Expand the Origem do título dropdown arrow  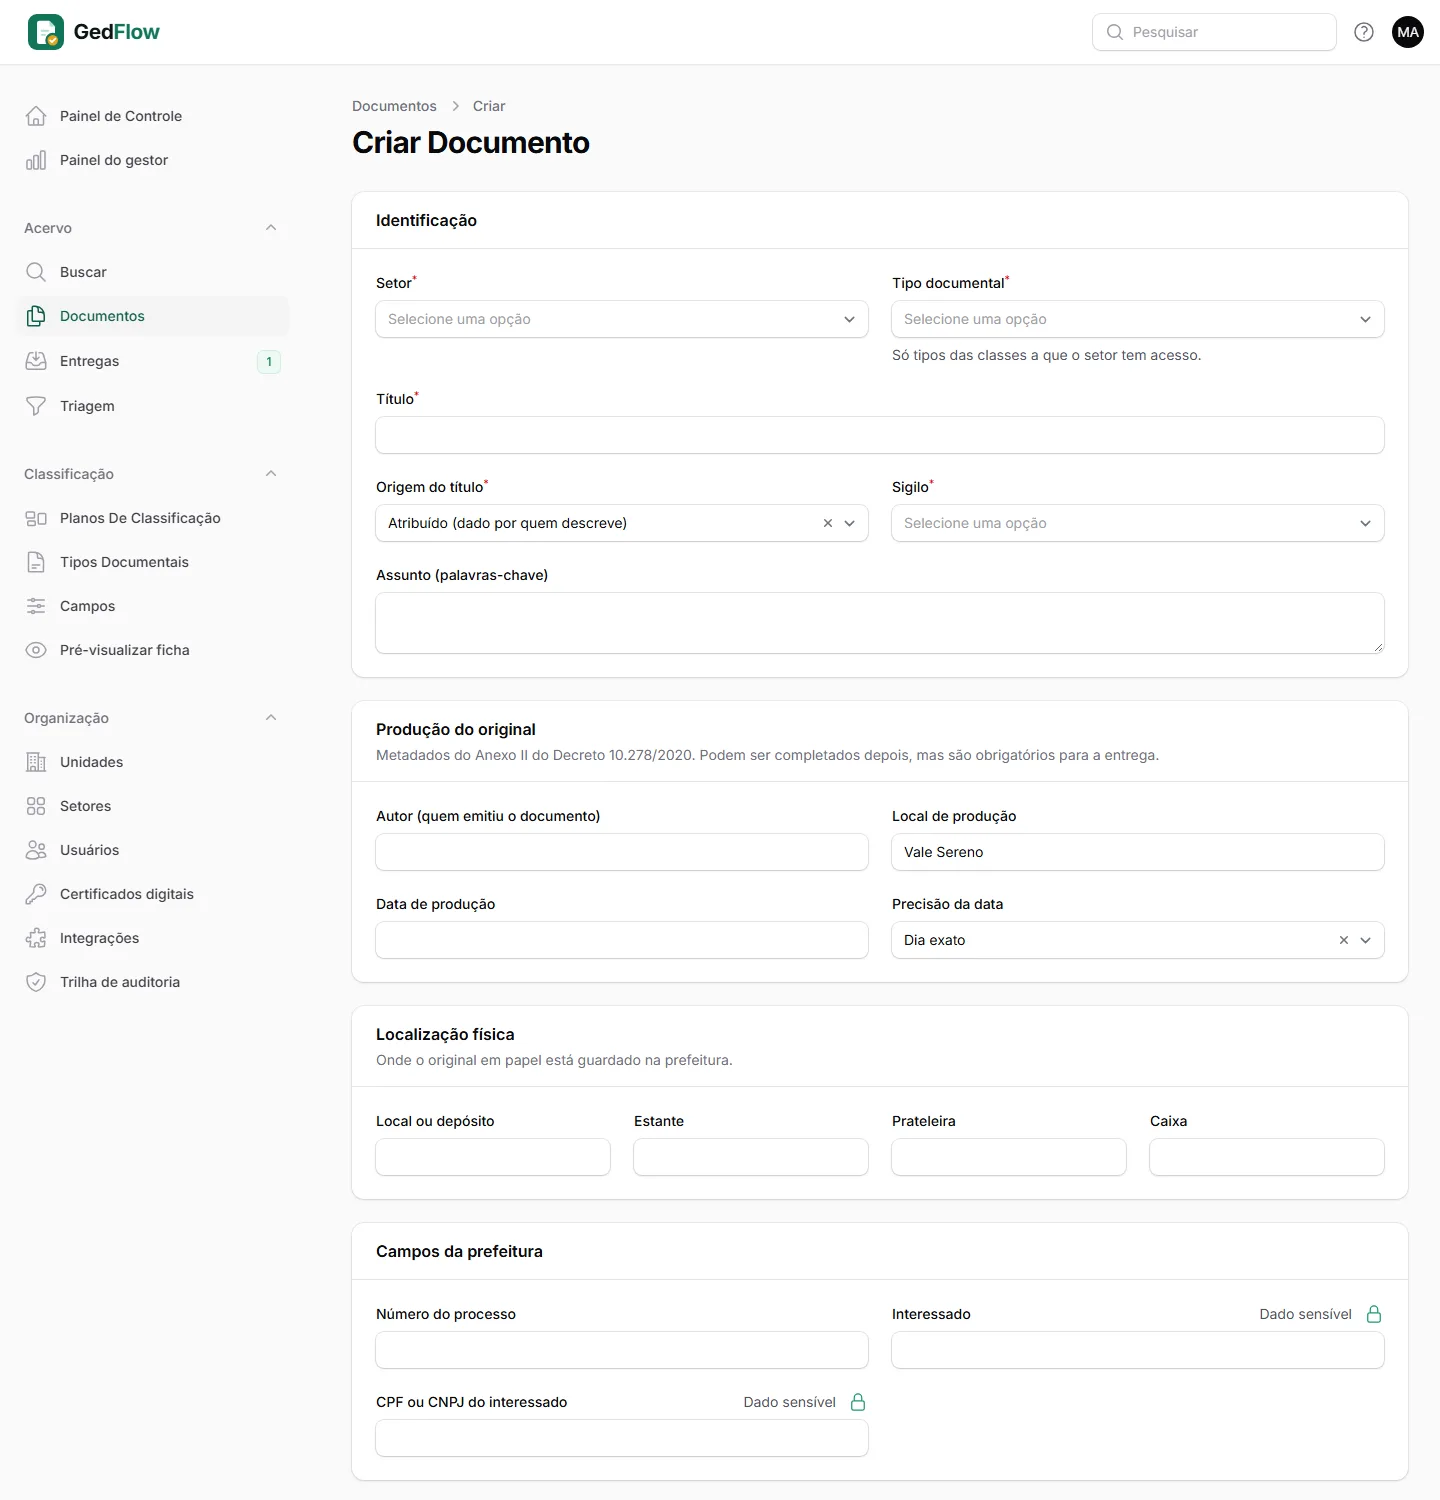tap(850, 523)
